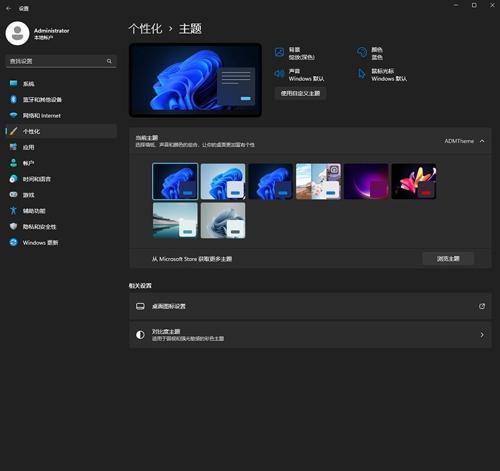
Task: Select the purple glow theme thumbnail
Action: (x=366, y=181)
